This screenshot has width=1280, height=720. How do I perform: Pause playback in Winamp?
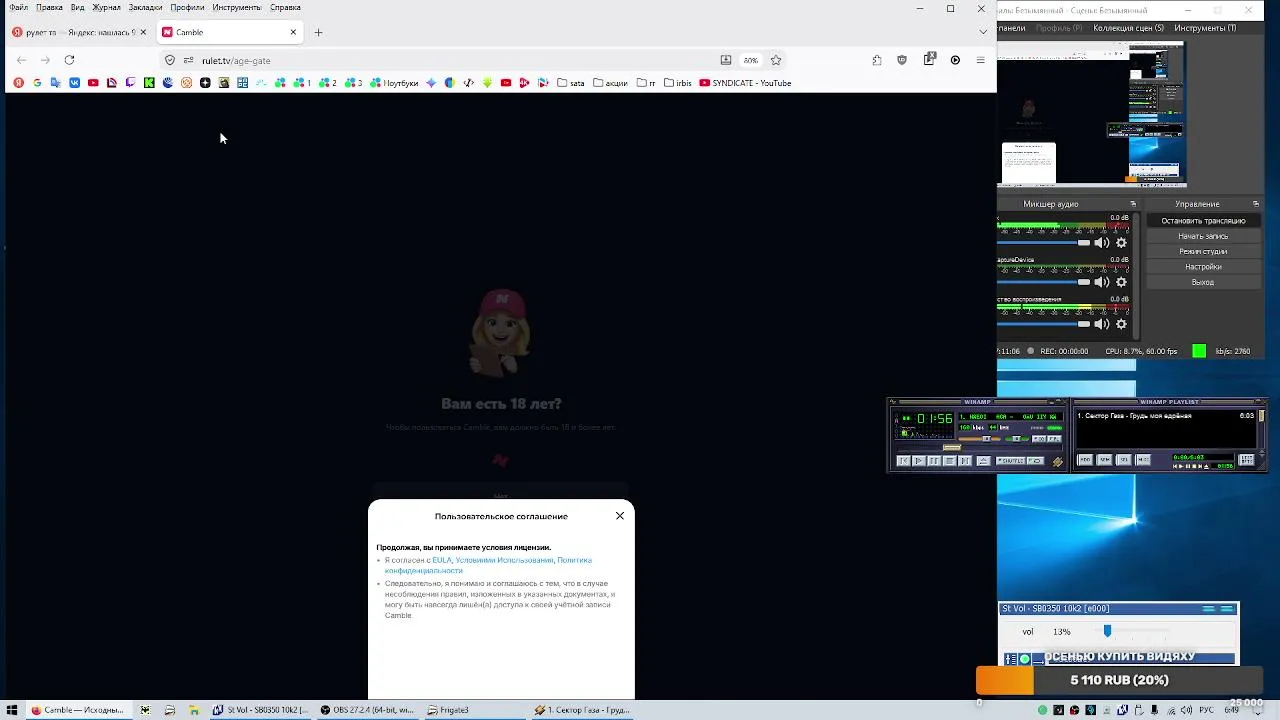click(x=934, y=461)
